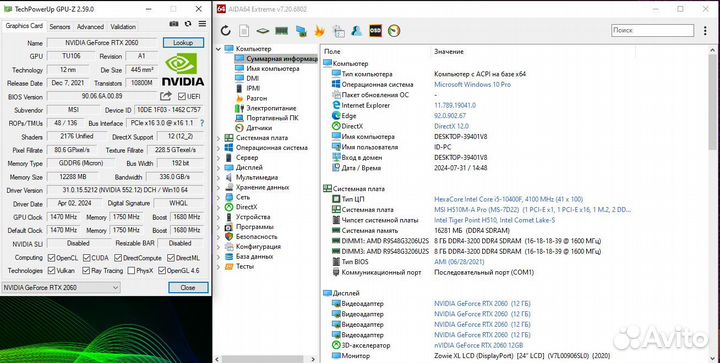Click the Lookup button in GPU-Z
This screenshot has width=720, height=363.
(183, 43)
